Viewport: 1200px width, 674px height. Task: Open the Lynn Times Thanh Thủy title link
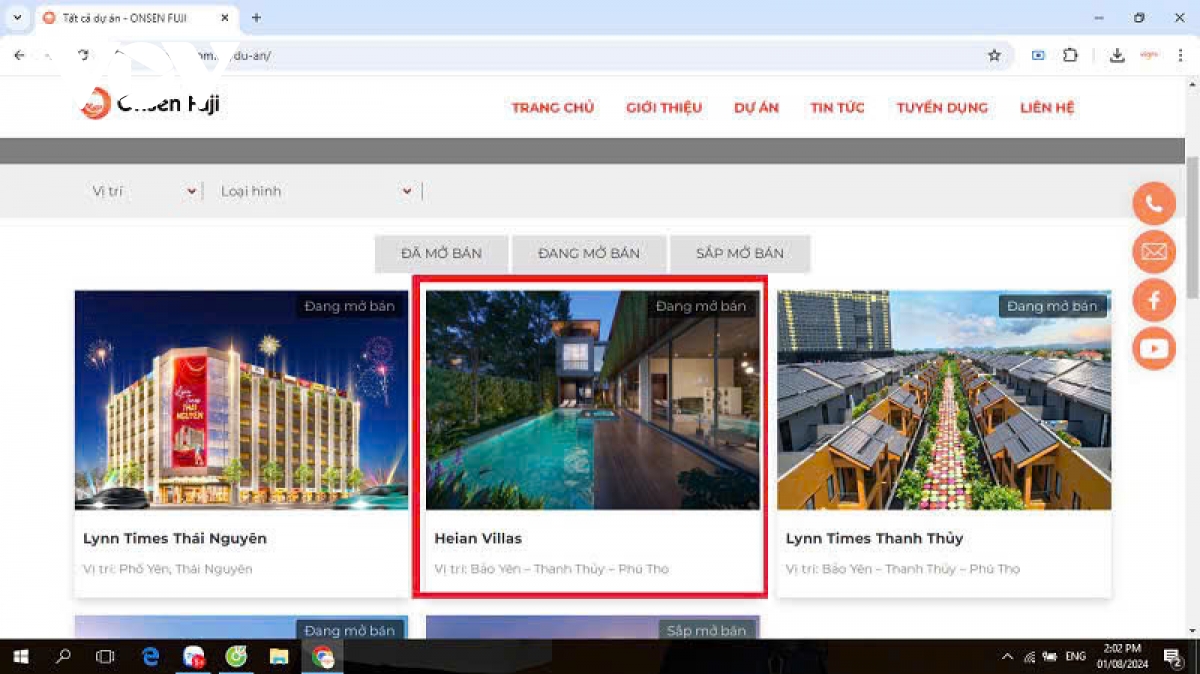click(874, 538)
